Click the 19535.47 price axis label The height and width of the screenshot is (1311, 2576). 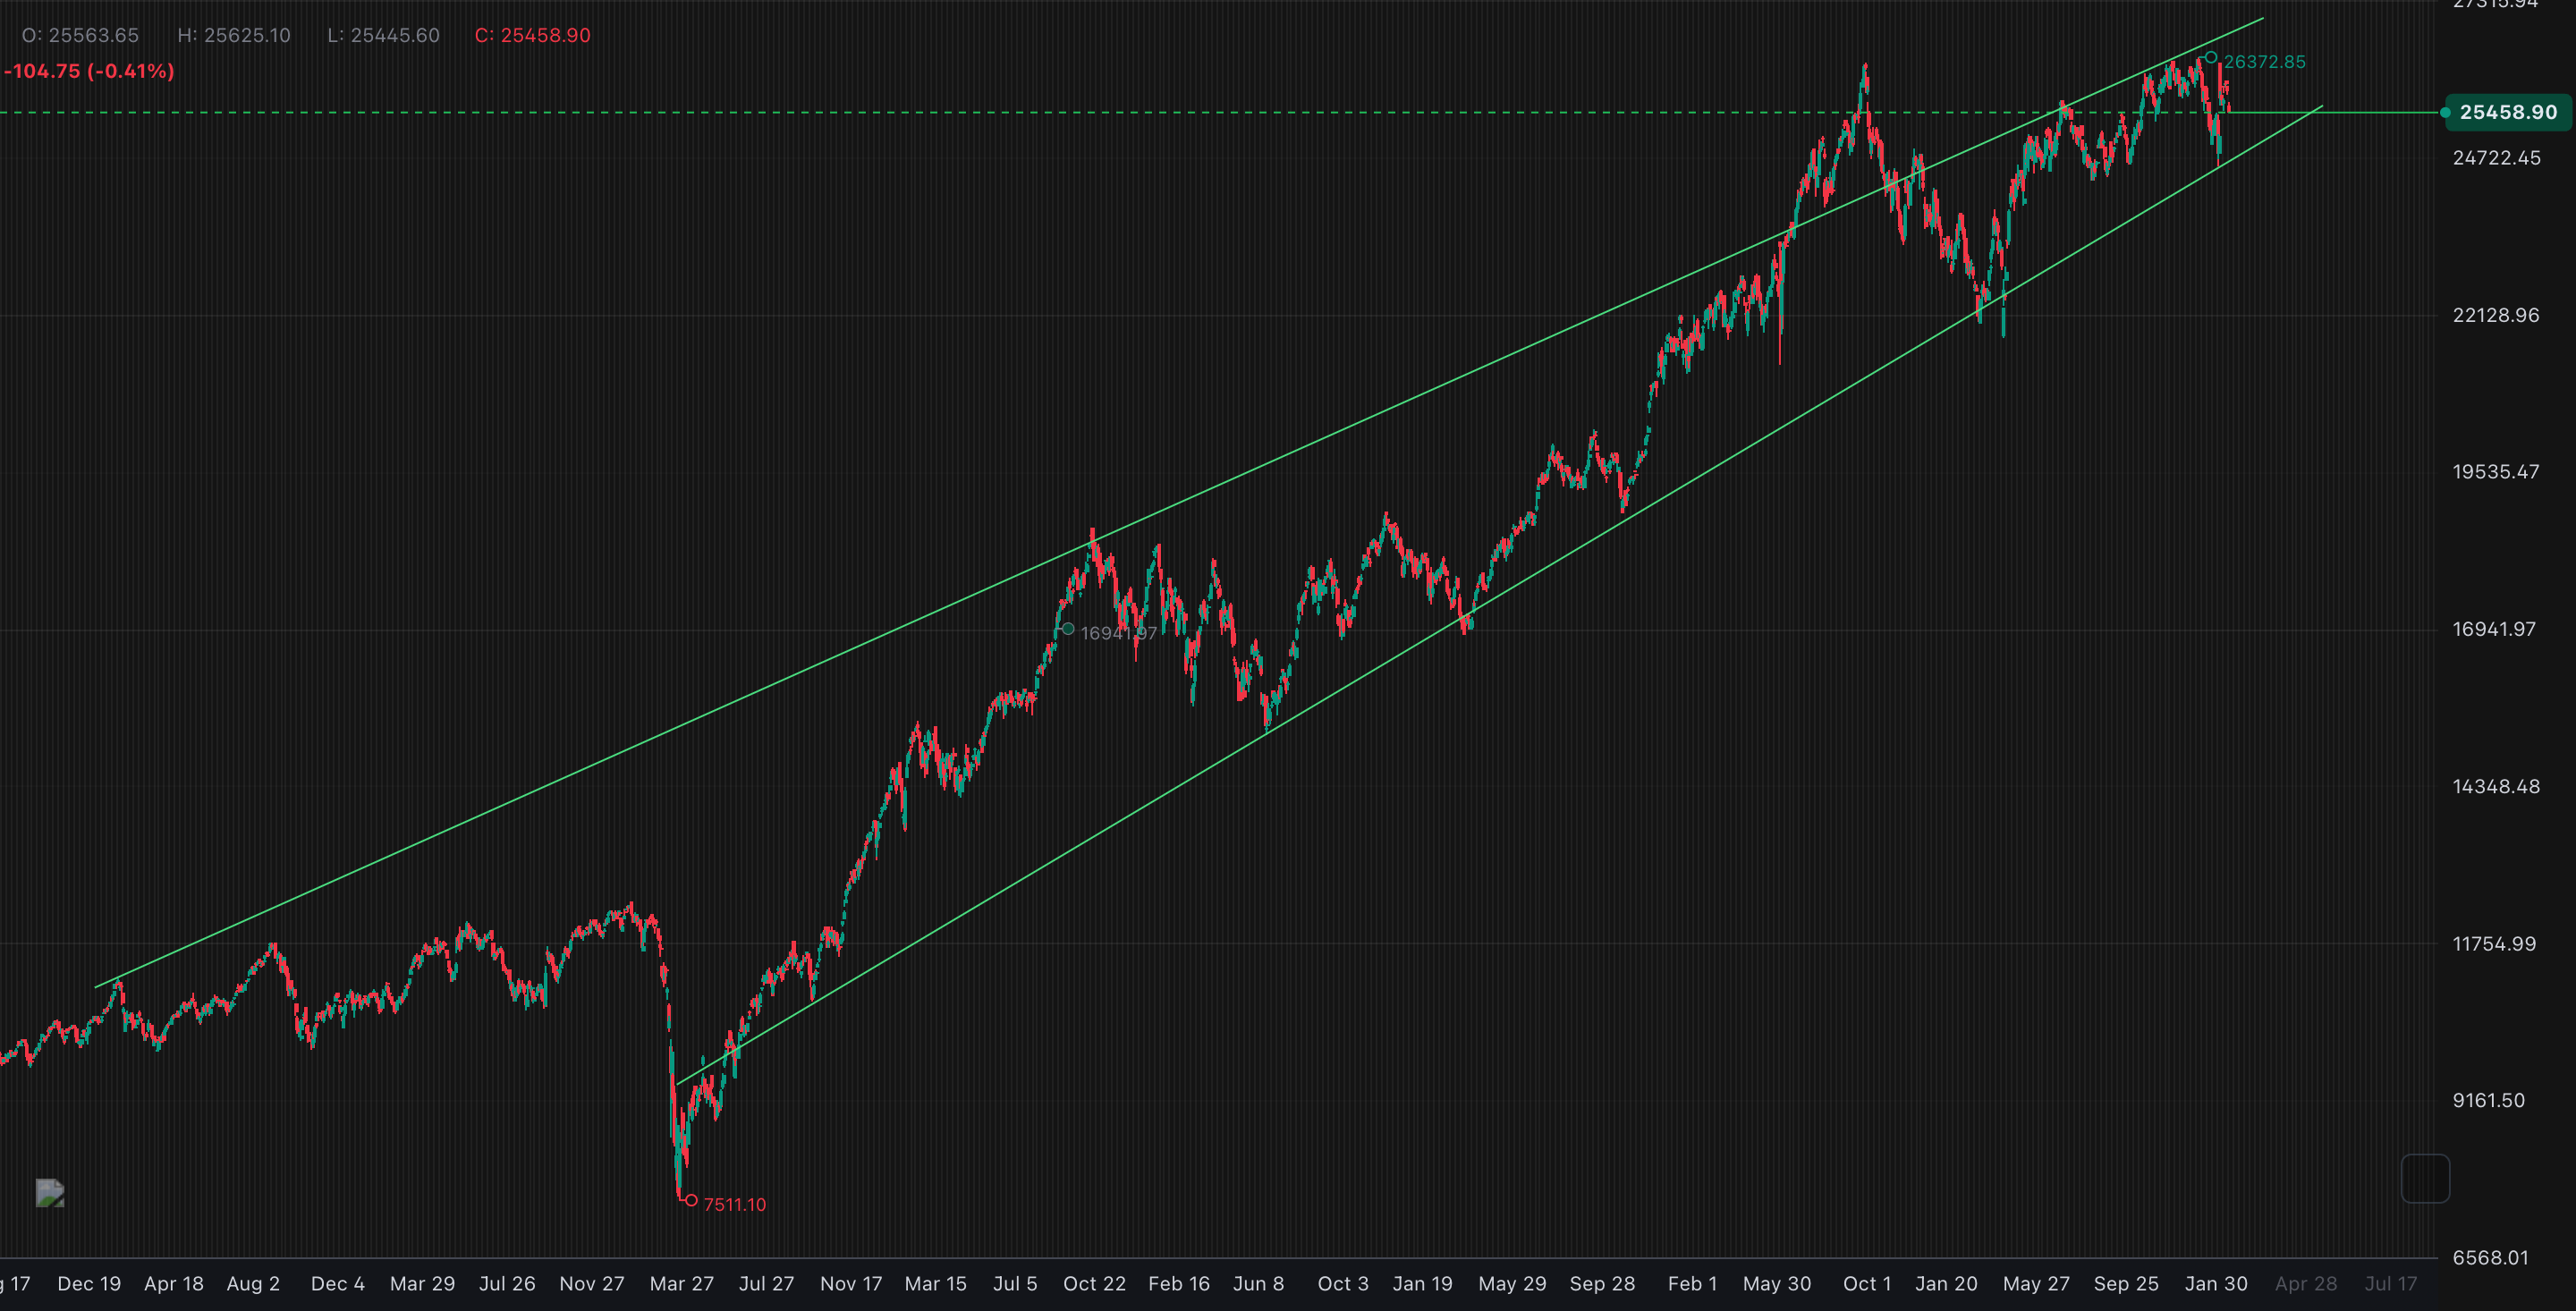point(2499,472)
